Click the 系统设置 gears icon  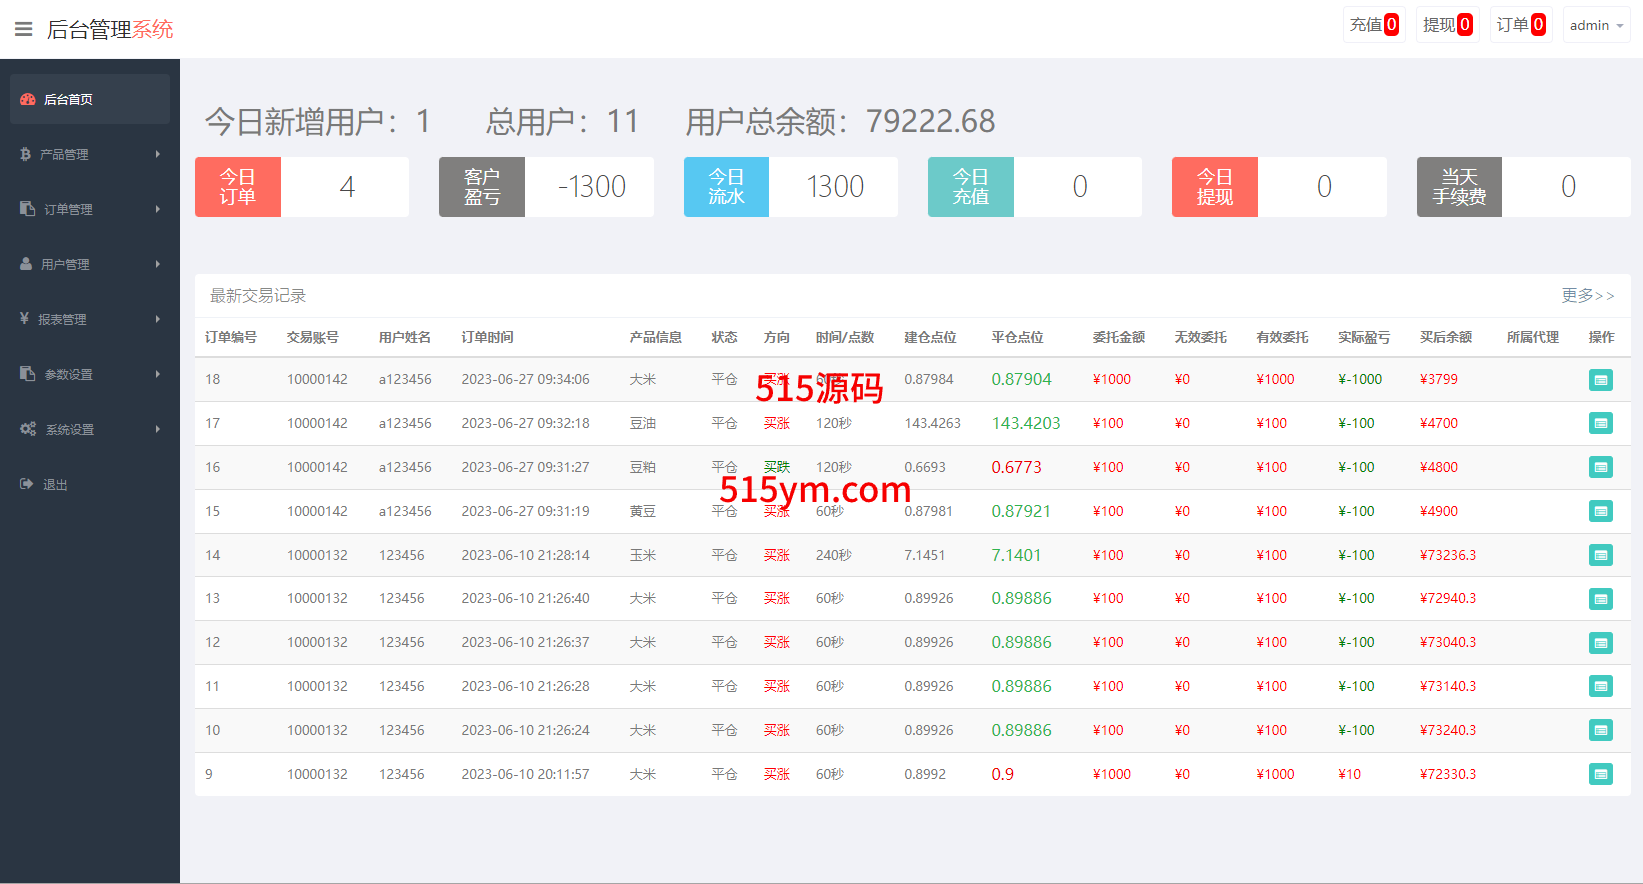(28, 429)
